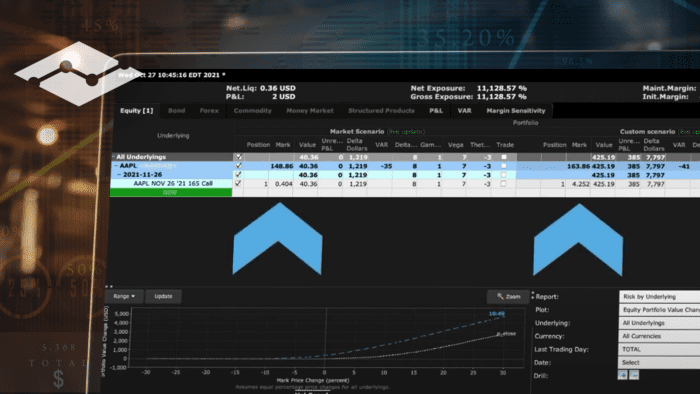This screenshot has width=700, height=394.
Task: Switch to the VAR tab
Action: point(464,111)
